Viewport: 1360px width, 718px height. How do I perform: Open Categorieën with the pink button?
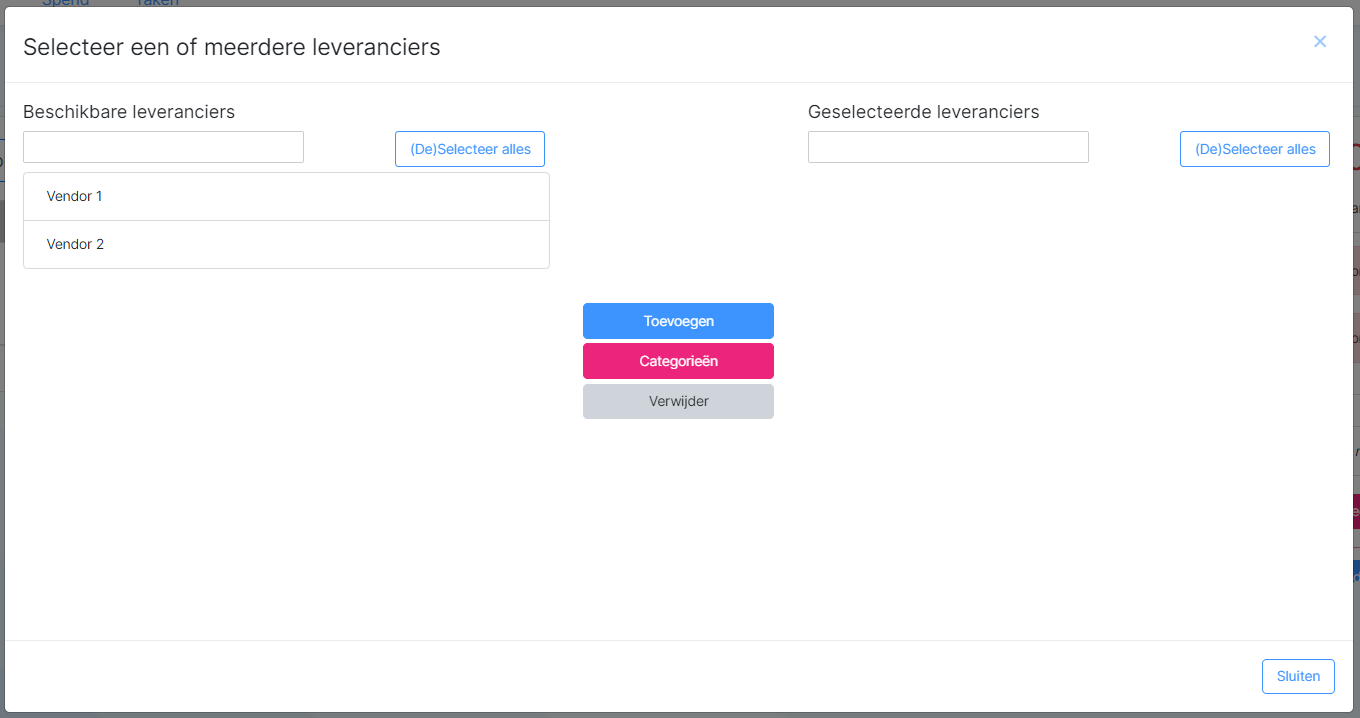[x=678, y=361]
